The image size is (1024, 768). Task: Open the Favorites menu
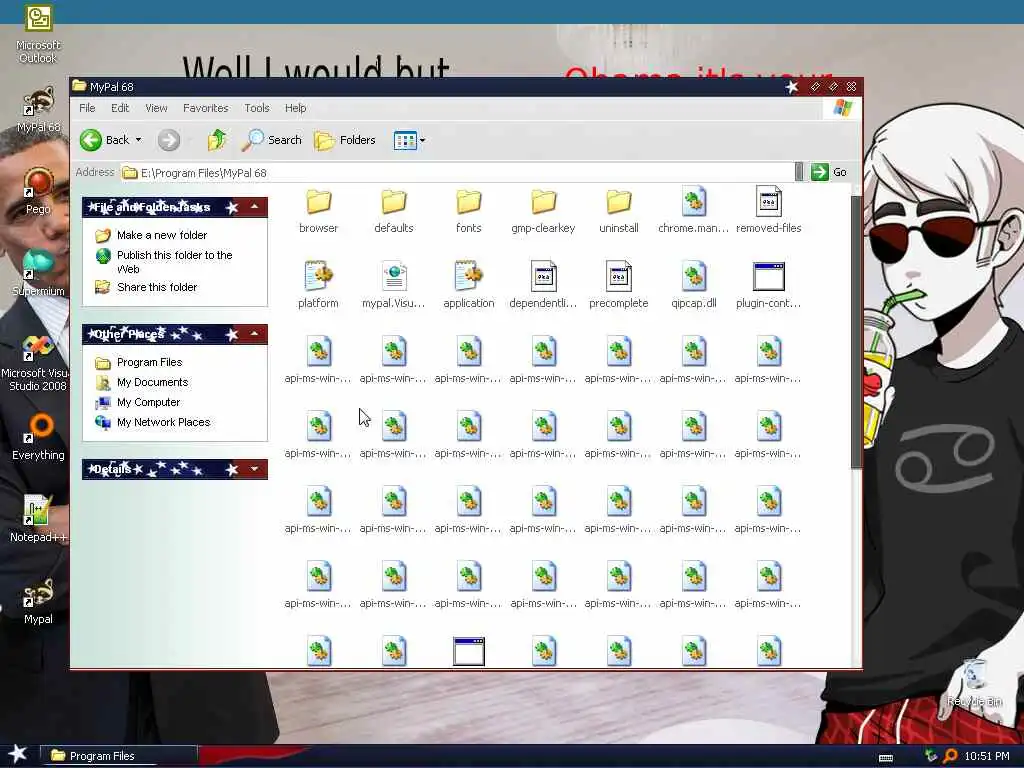(206, 108)
